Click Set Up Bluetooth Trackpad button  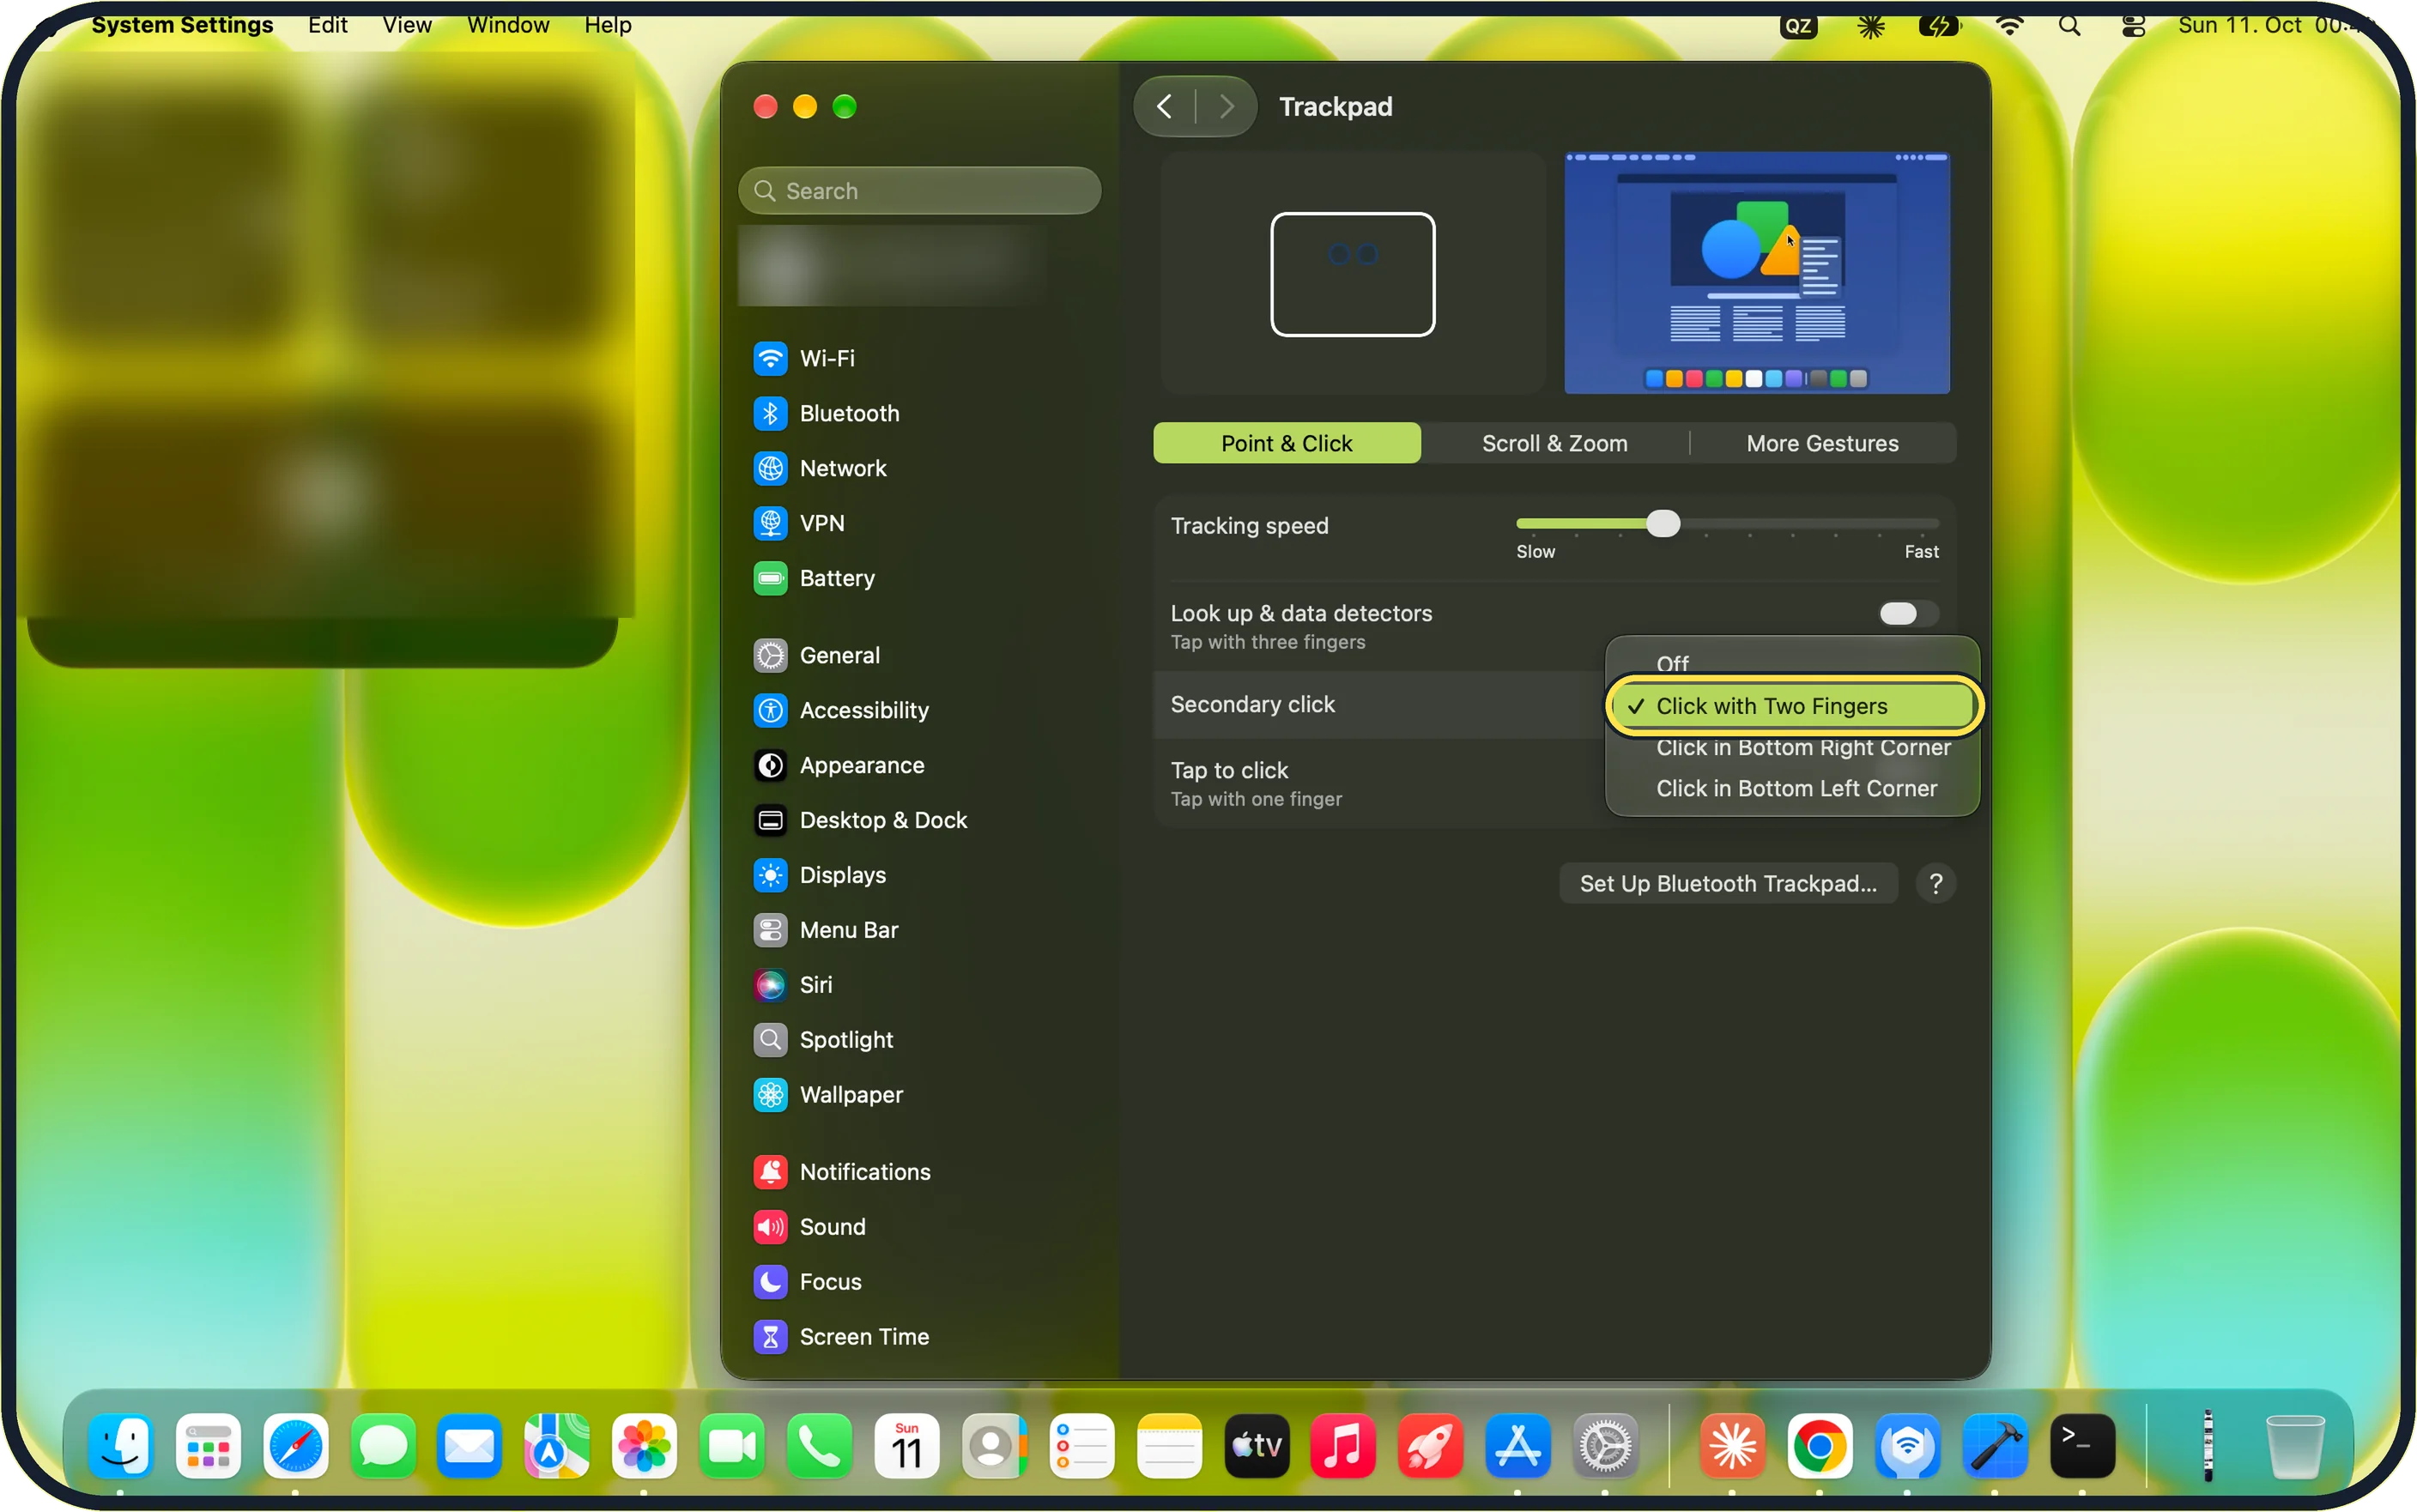coord(1728,884)
